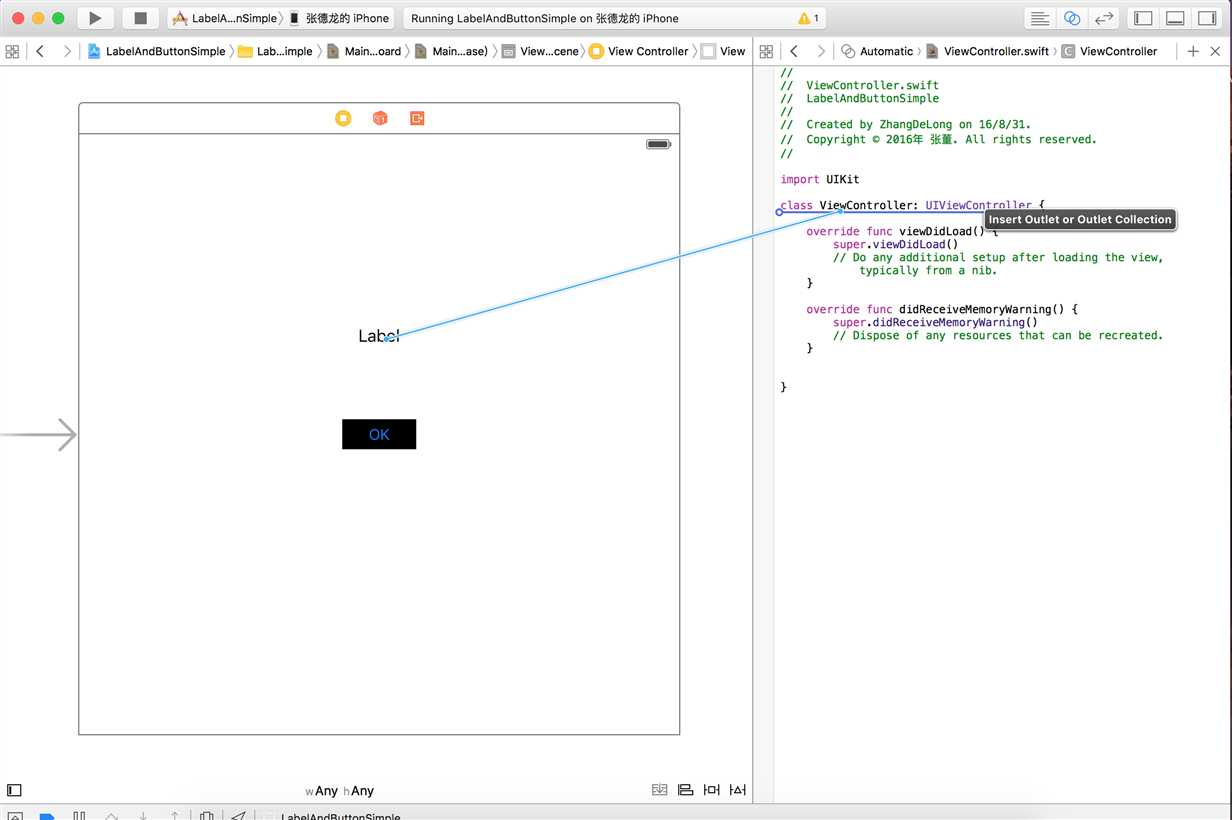Image resolution: width=1232 pixels, height=820 pixels.
Task: Toggle the document outline at canvas bottom left
Action: pyautogui.click(x=14, y=790)
